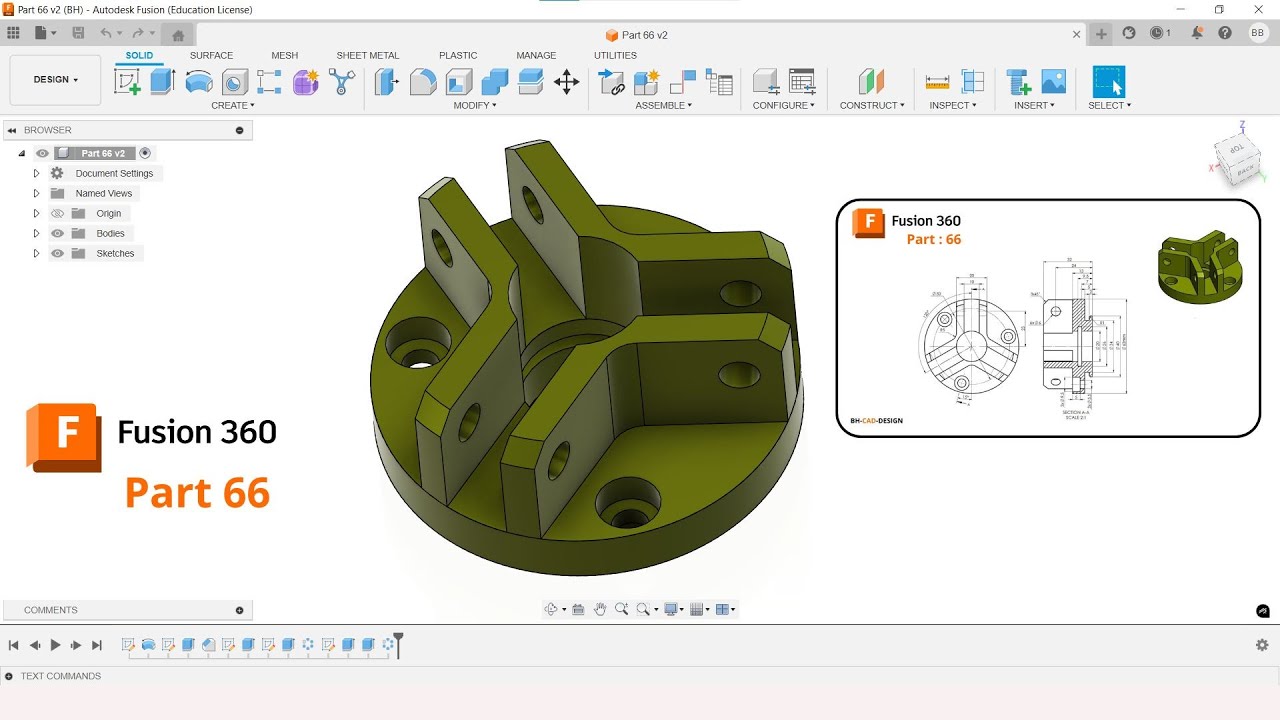
Task: Select the Fillet tool
Action: [423, 82]
